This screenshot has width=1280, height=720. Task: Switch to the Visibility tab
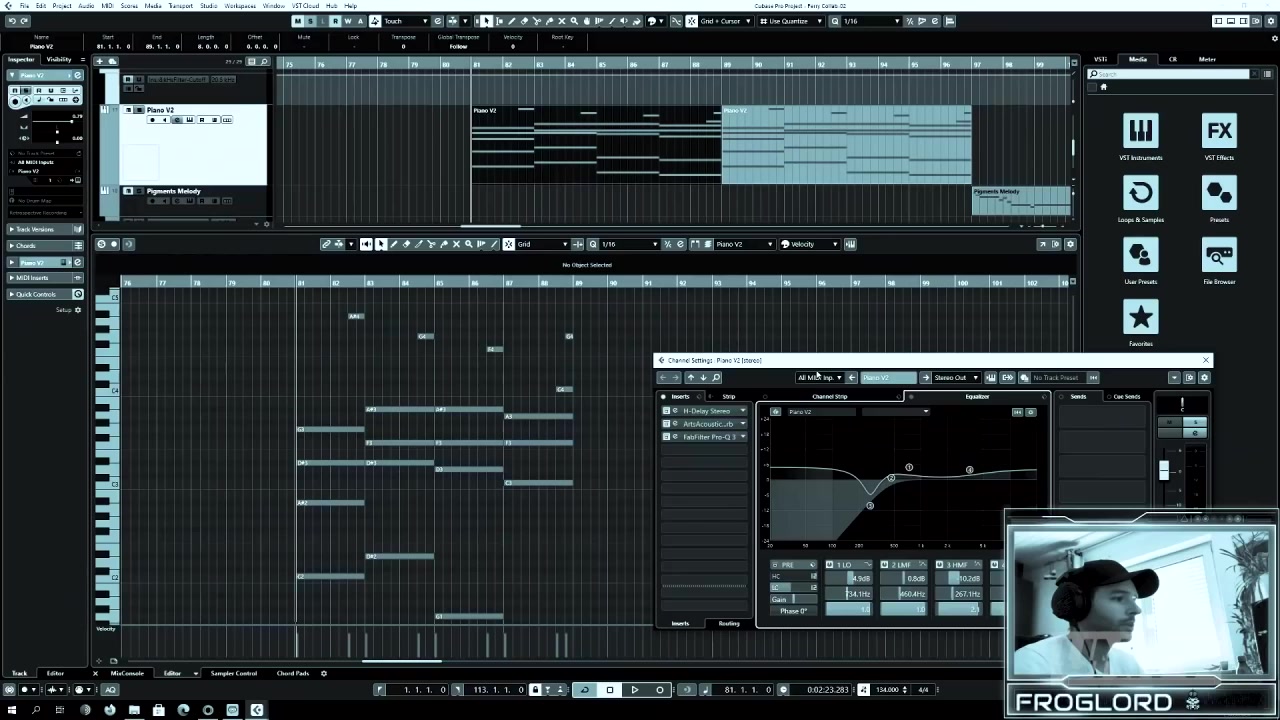tap(59, 59)
